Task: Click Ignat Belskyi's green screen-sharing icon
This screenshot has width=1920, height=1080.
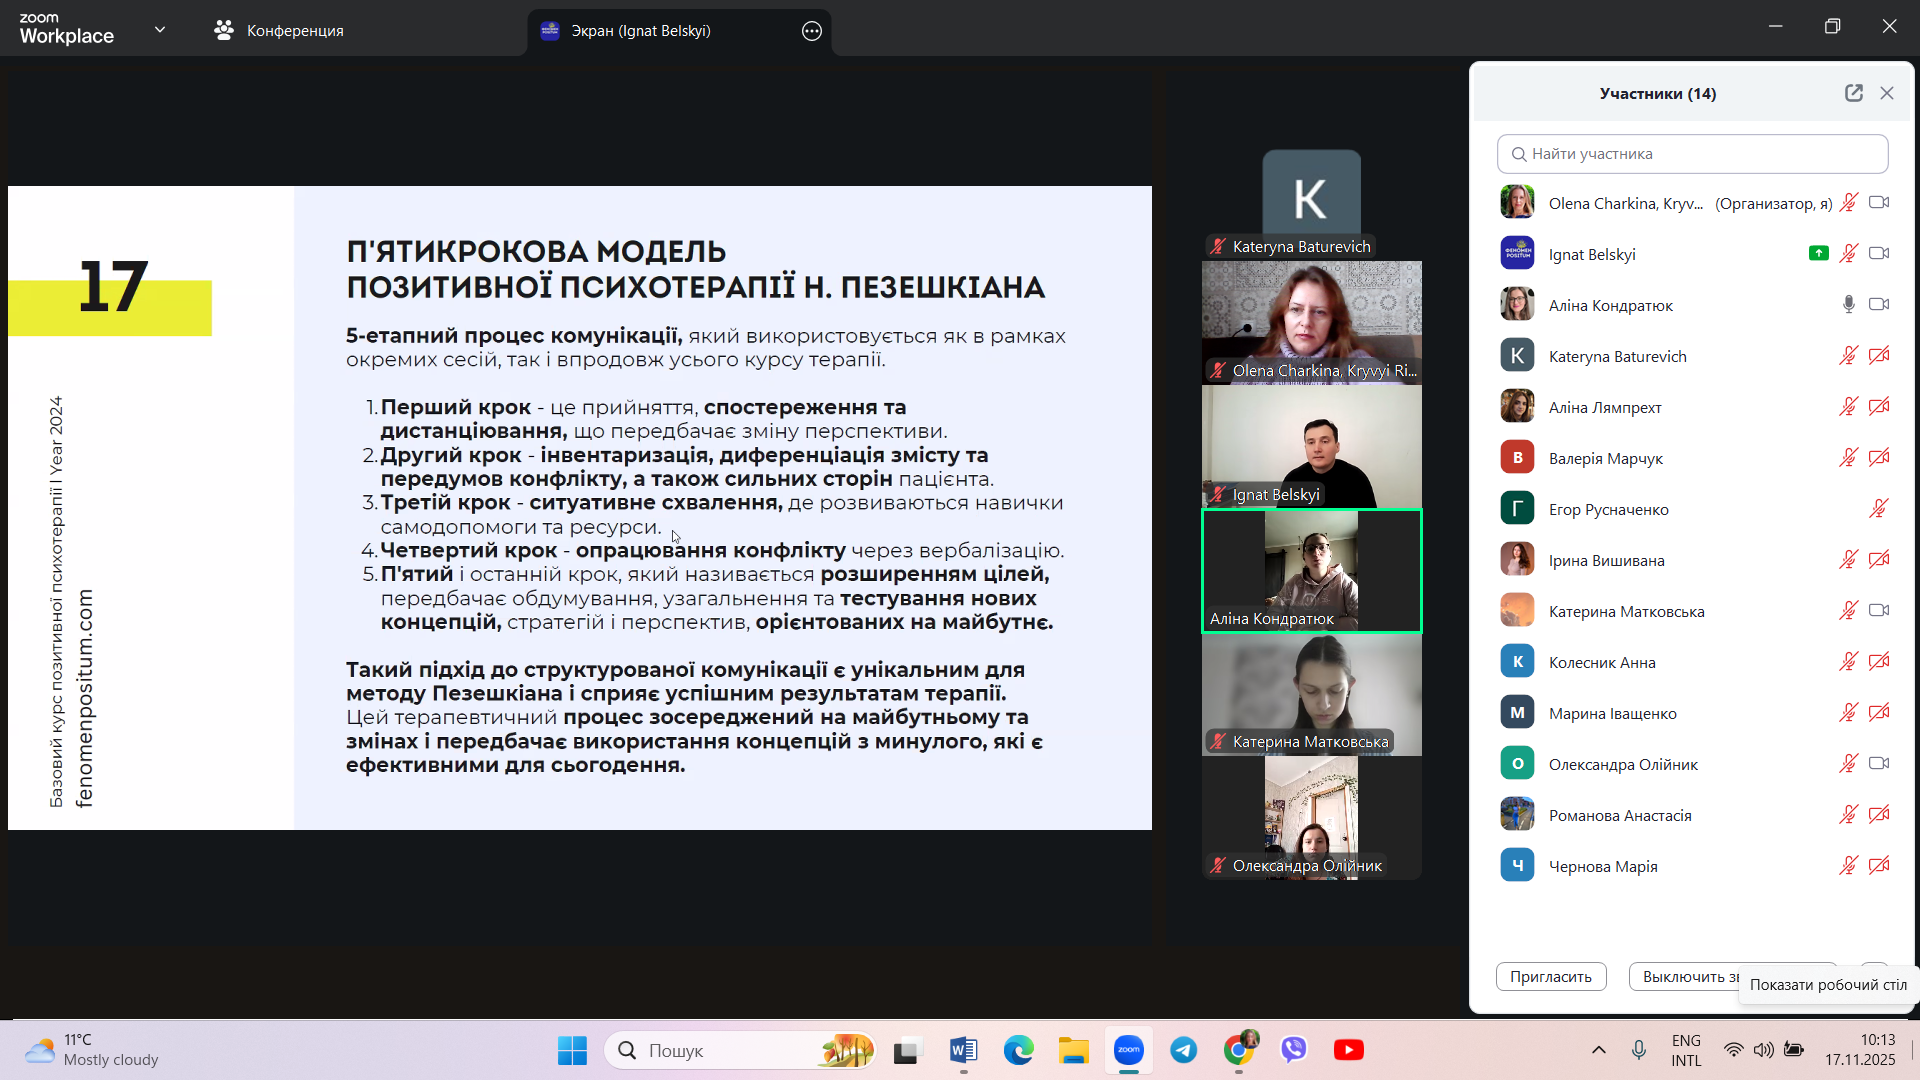Action: click(1818, 254)
